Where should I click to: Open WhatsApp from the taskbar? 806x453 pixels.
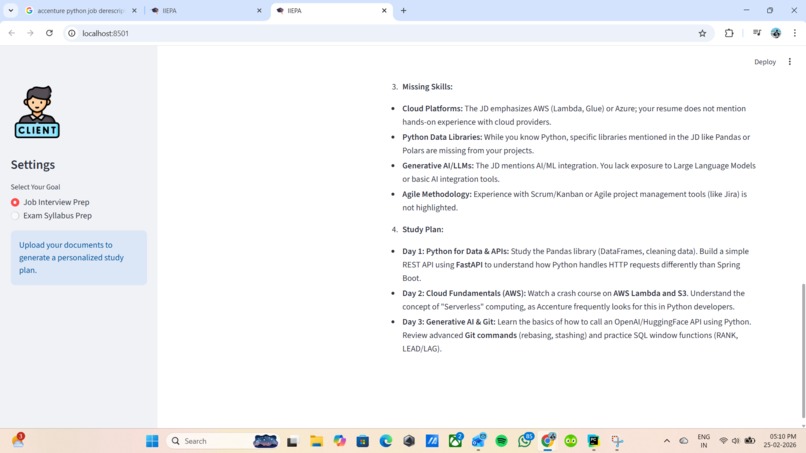[525, 441]
